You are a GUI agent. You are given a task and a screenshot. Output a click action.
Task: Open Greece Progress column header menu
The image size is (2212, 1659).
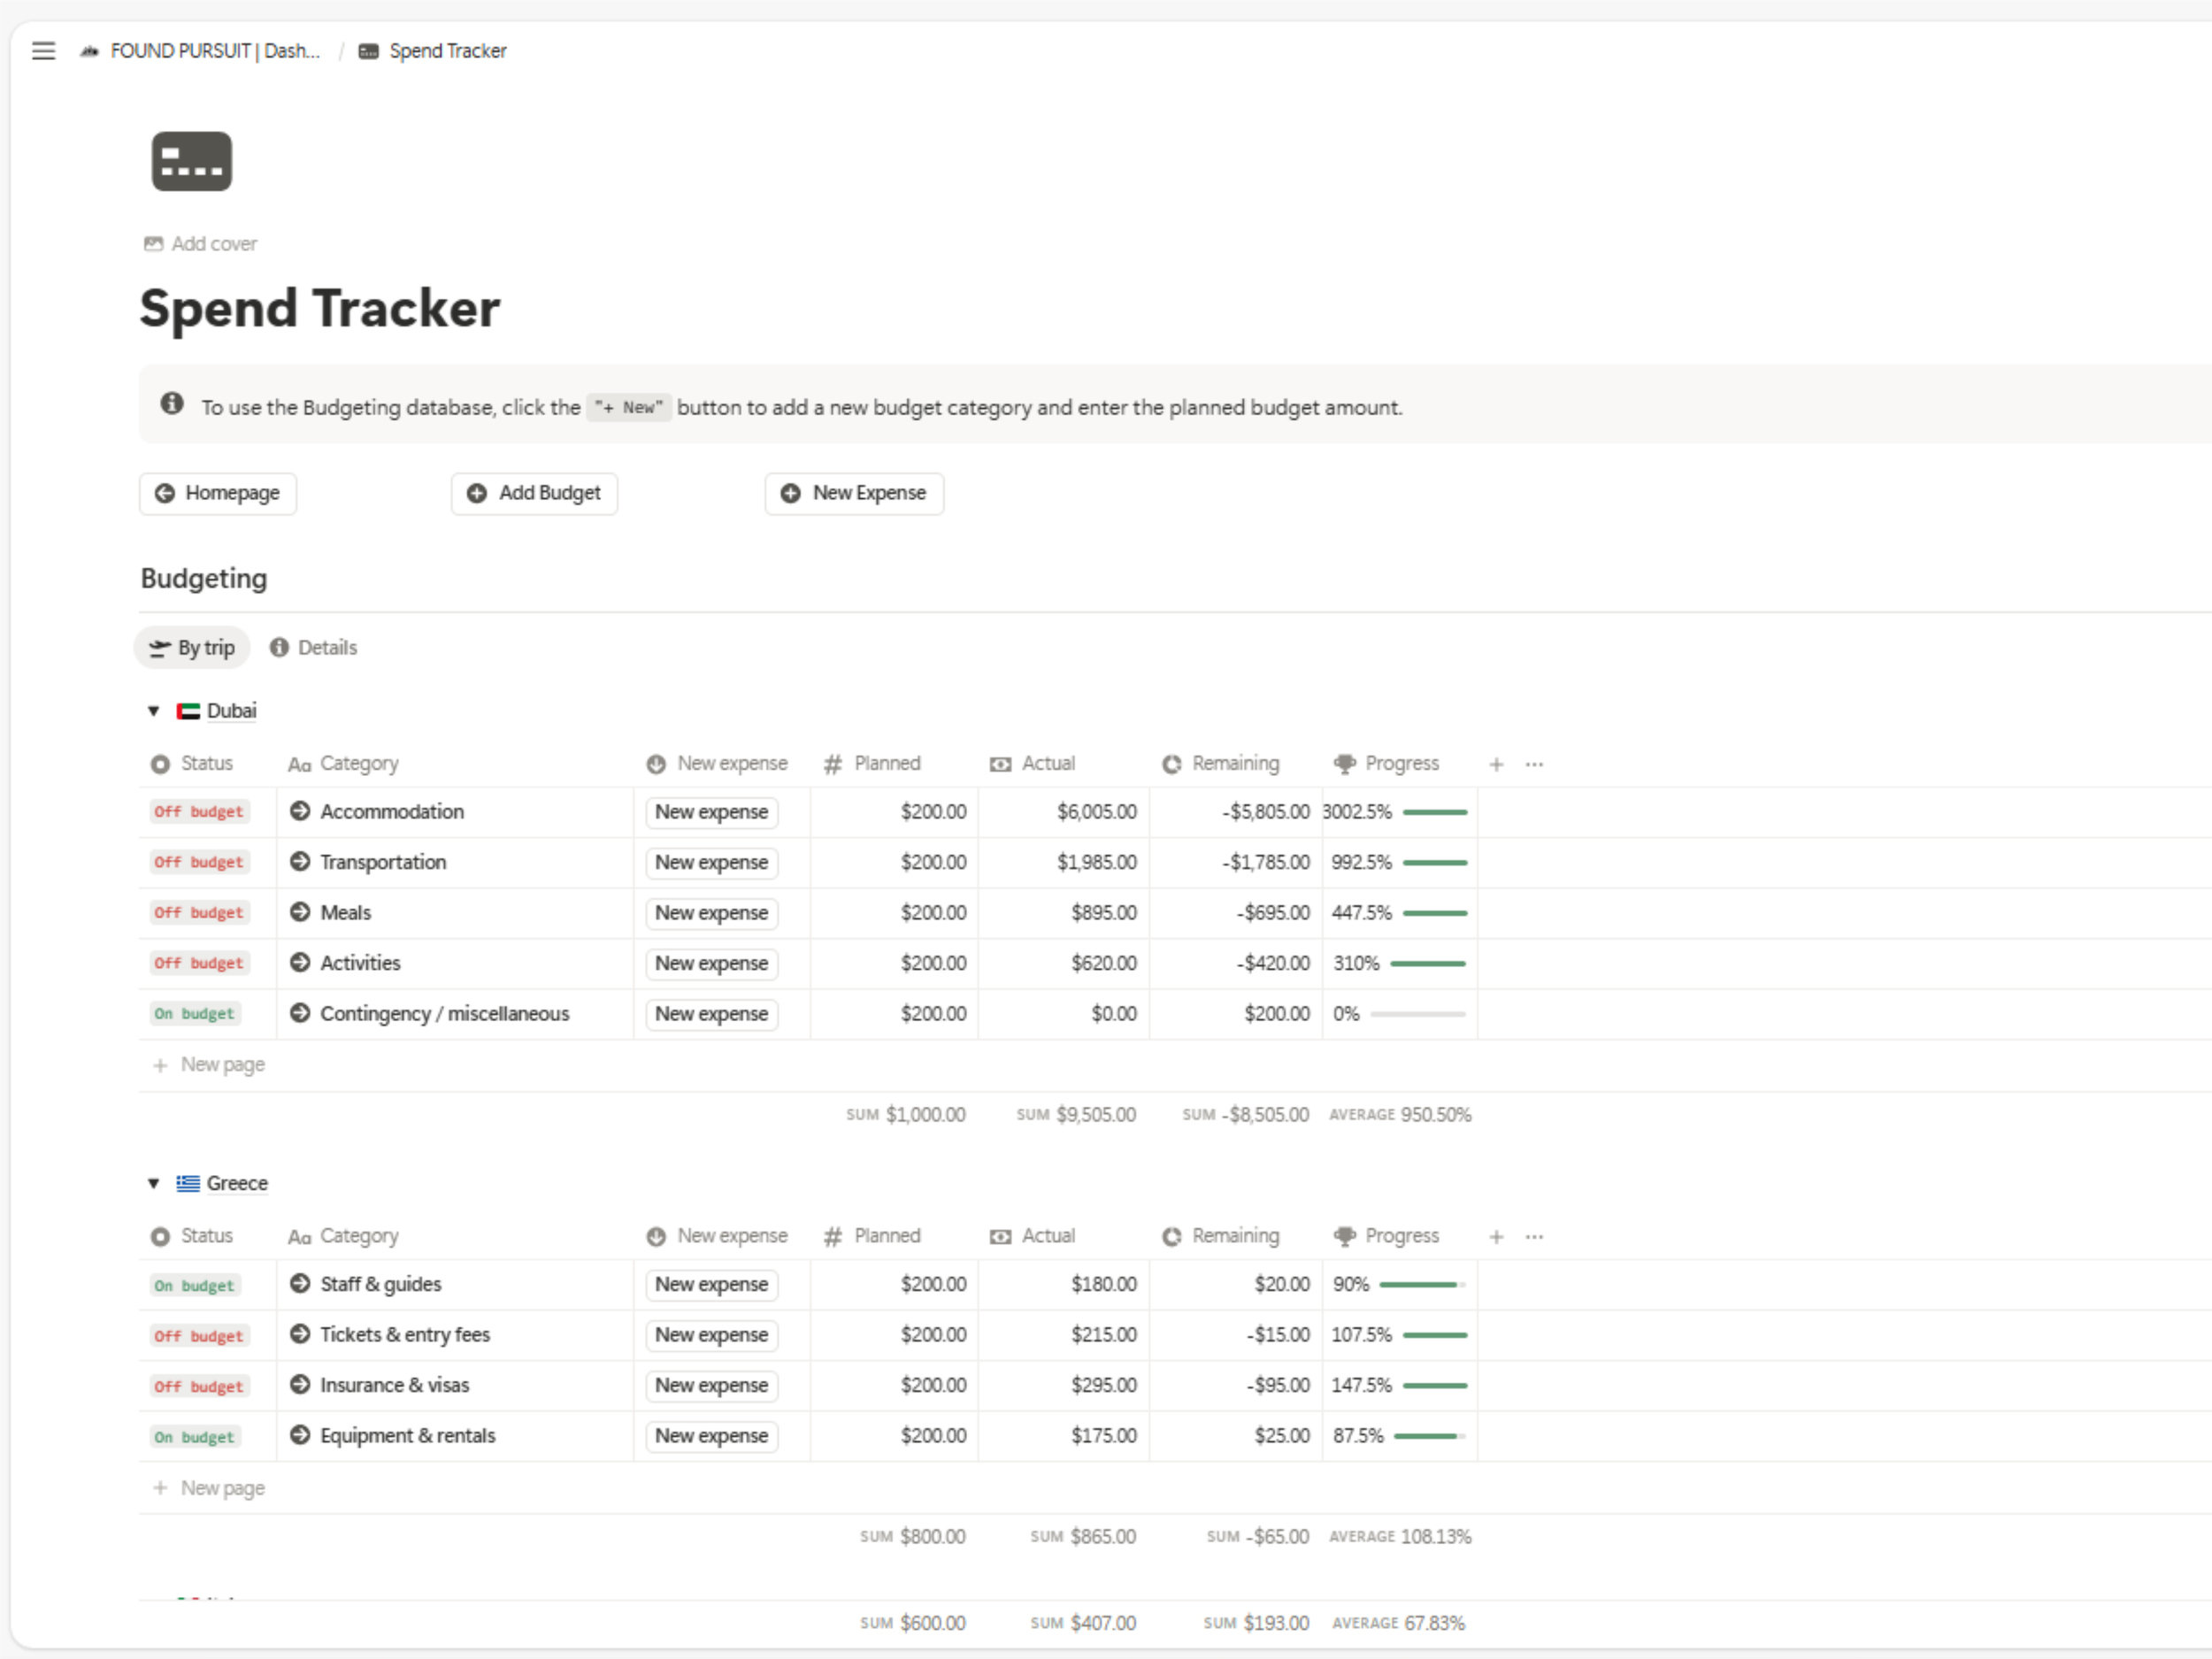click(x=1400, y=1237)
